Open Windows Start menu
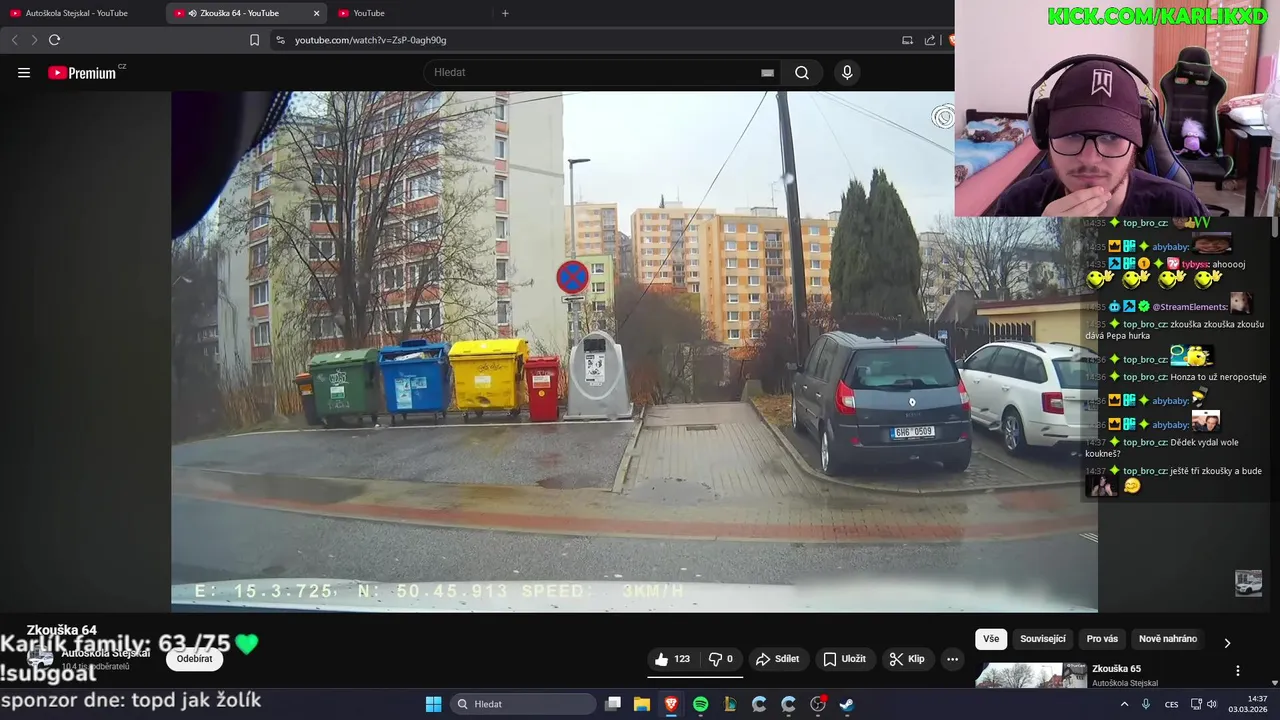 tap(433, 704)
